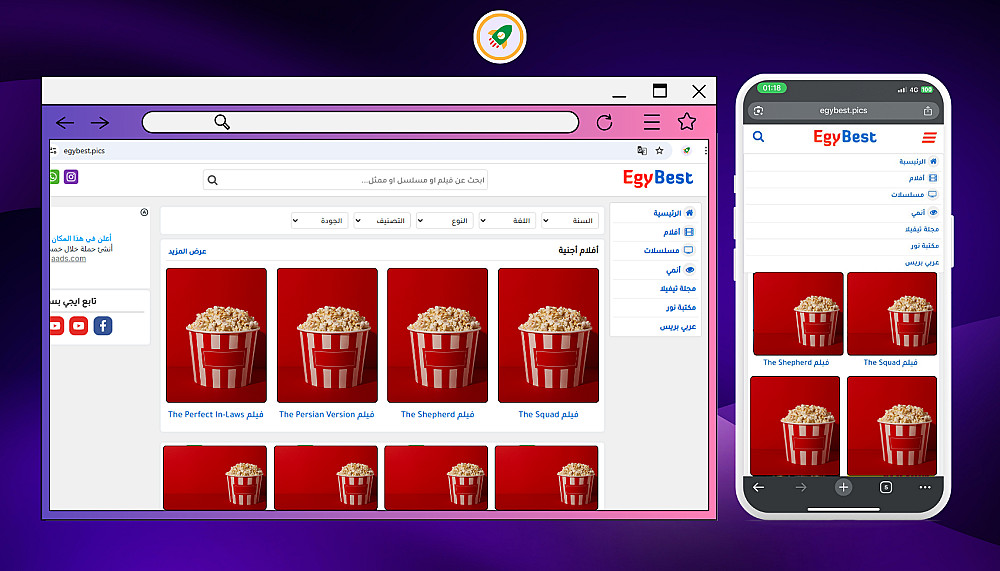Open the three-dot menu of the desktop browser
This screenshot has height=571, width=1000.
point(705,151)
